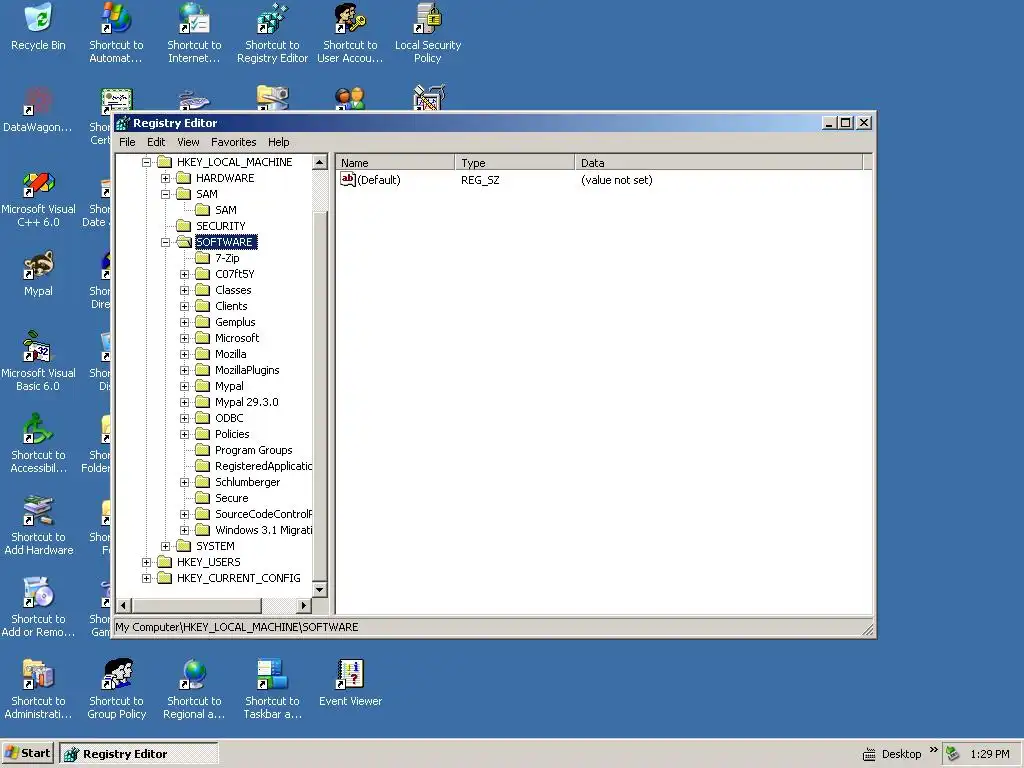Select the Program Groups key
The height and width of the screenshot is (768, 1024).
click(x=253, y=450)
